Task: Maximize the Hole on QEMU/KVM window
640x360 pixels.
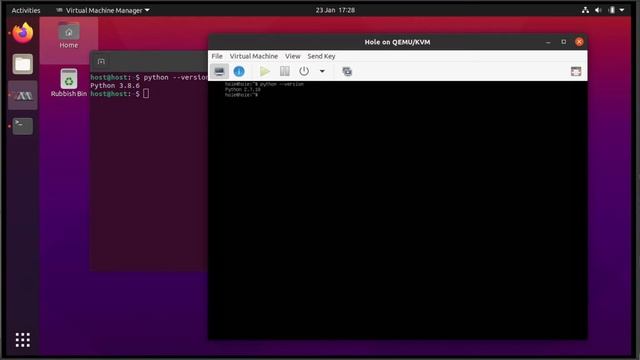Action: pos(564,42)
